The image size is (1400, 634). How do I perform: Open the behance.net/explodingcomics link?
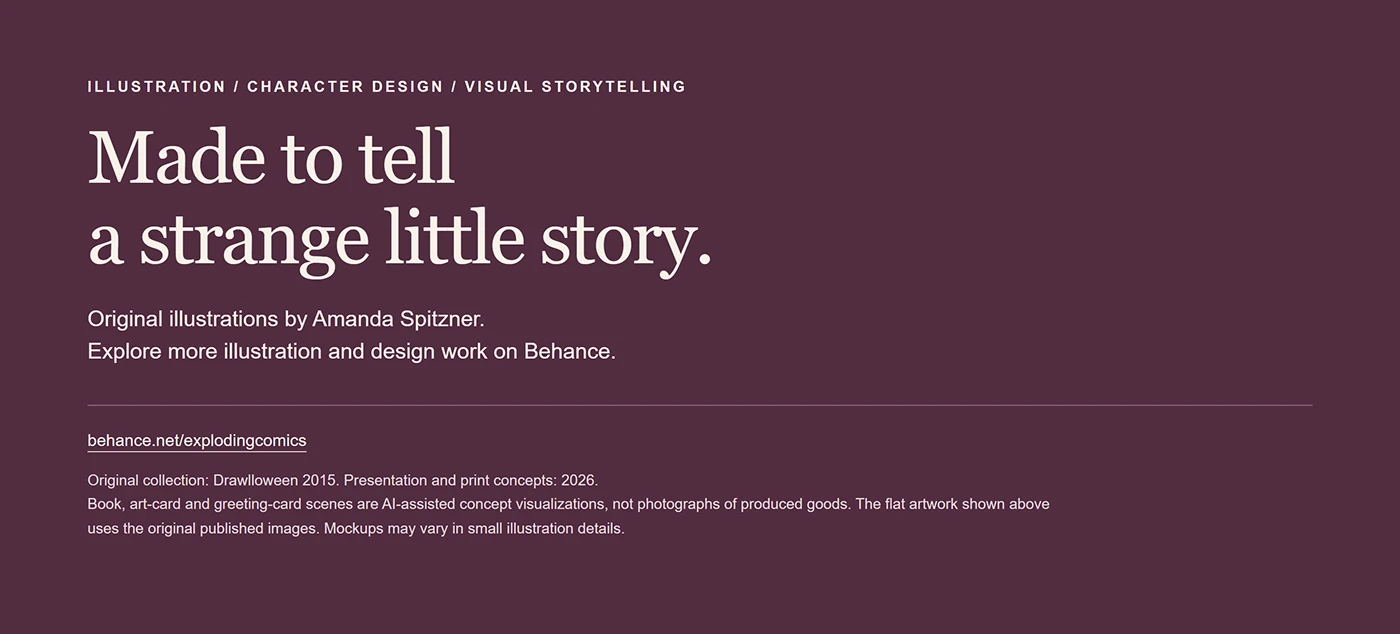click(x=197, y=440)
